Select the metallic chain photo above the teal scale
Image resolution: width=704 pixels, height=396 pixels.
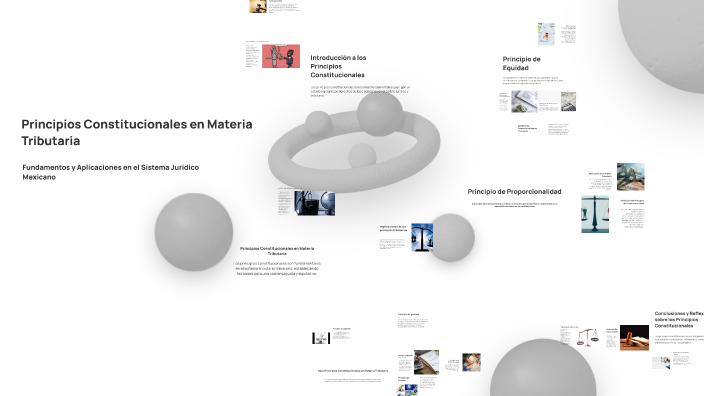(630, 177)
